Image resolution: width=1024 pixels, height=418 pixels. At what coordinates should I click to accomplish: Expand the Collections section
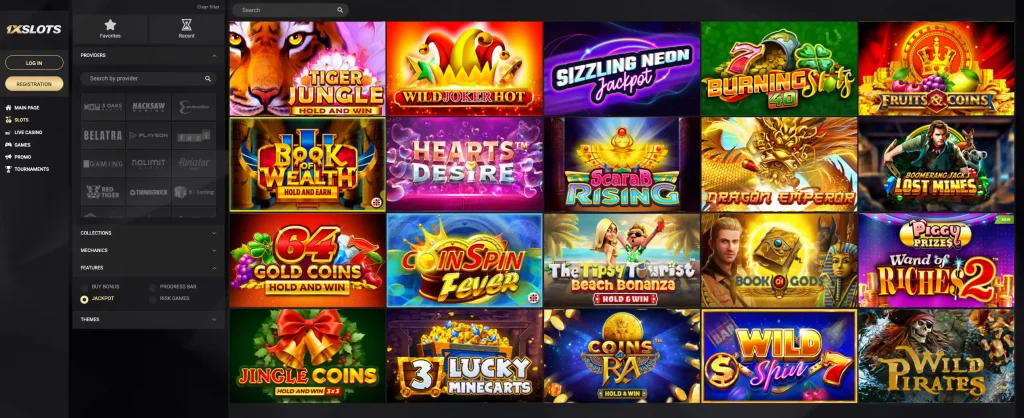(x=148, y=233)
